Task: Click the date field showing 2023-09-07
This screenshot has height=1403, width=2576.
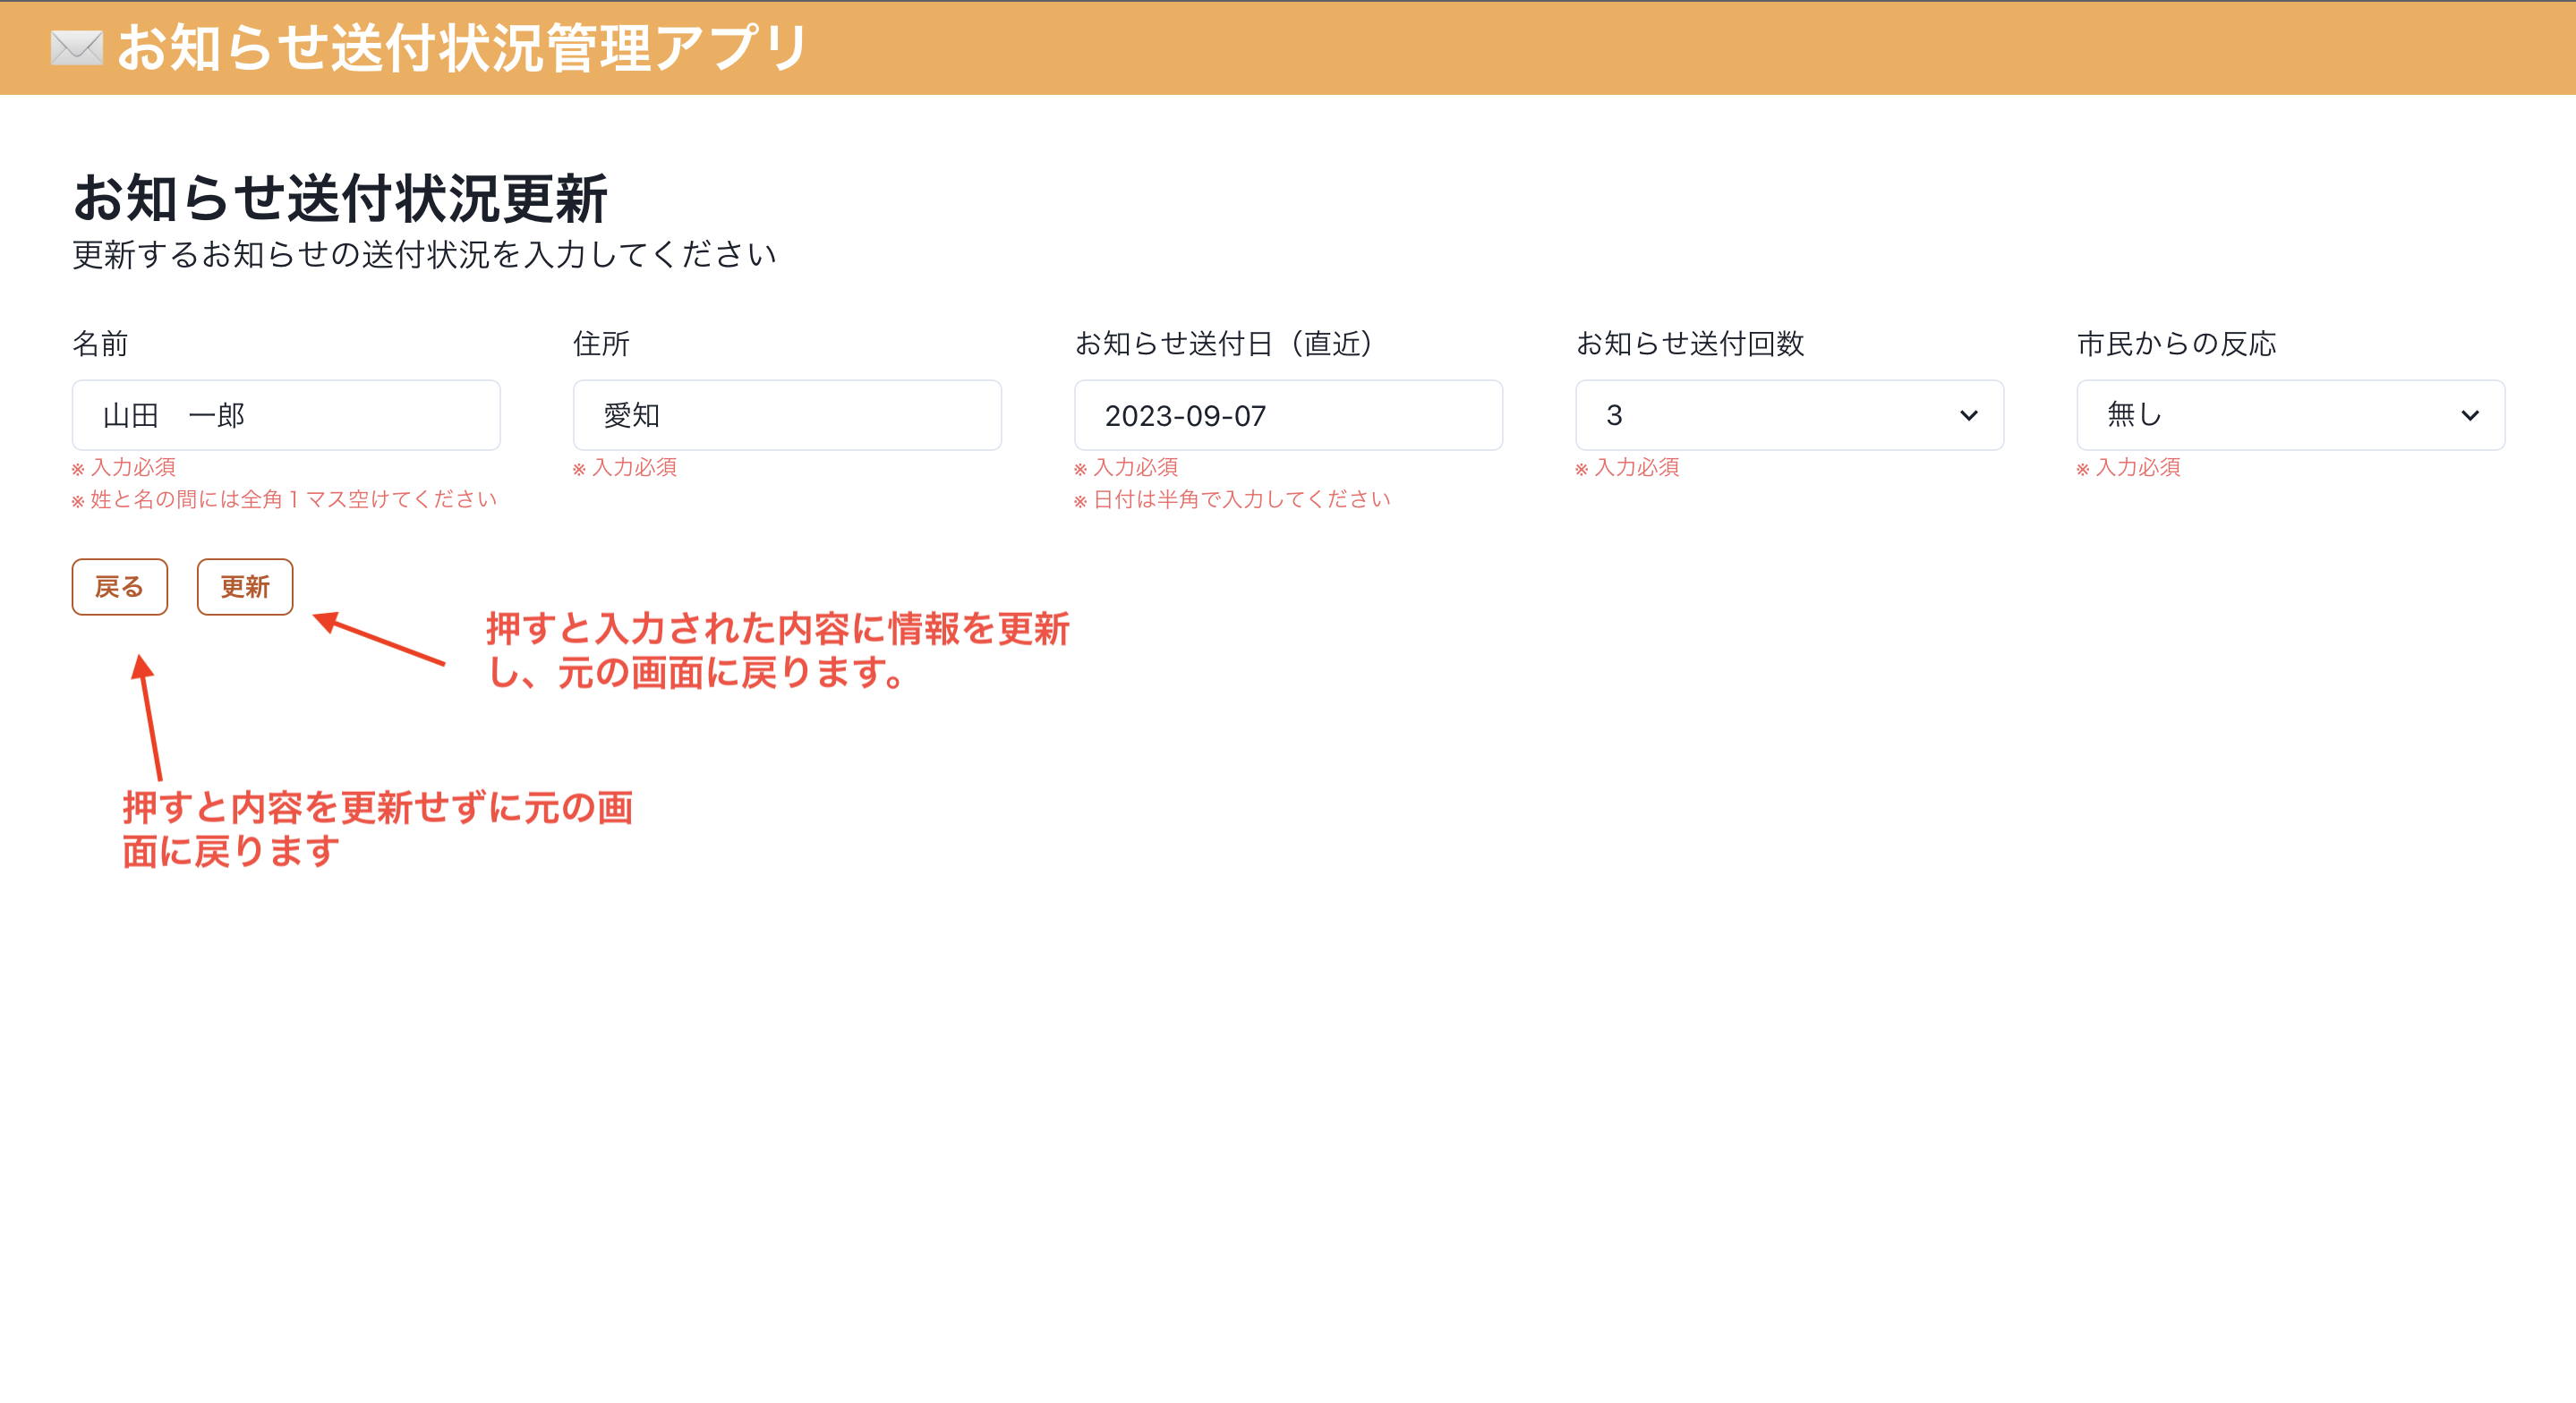Action: [x=1288, y=414]
